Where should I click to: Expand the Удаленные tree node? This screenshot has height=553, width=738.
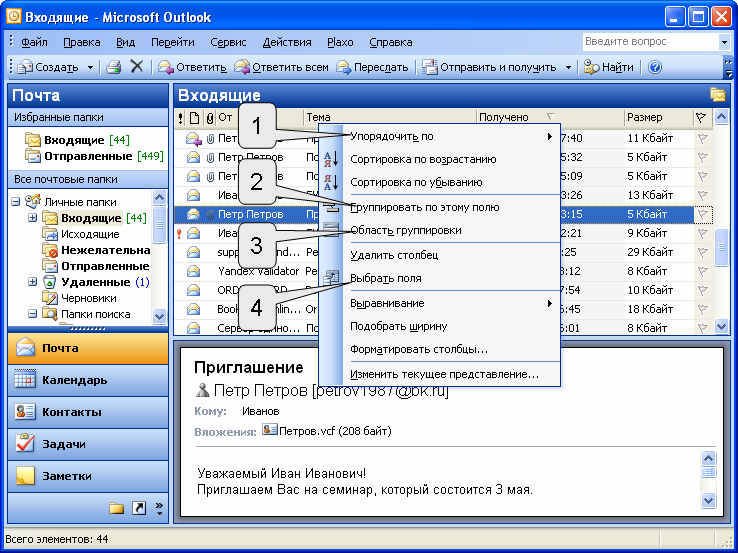[x=32, y=281]
